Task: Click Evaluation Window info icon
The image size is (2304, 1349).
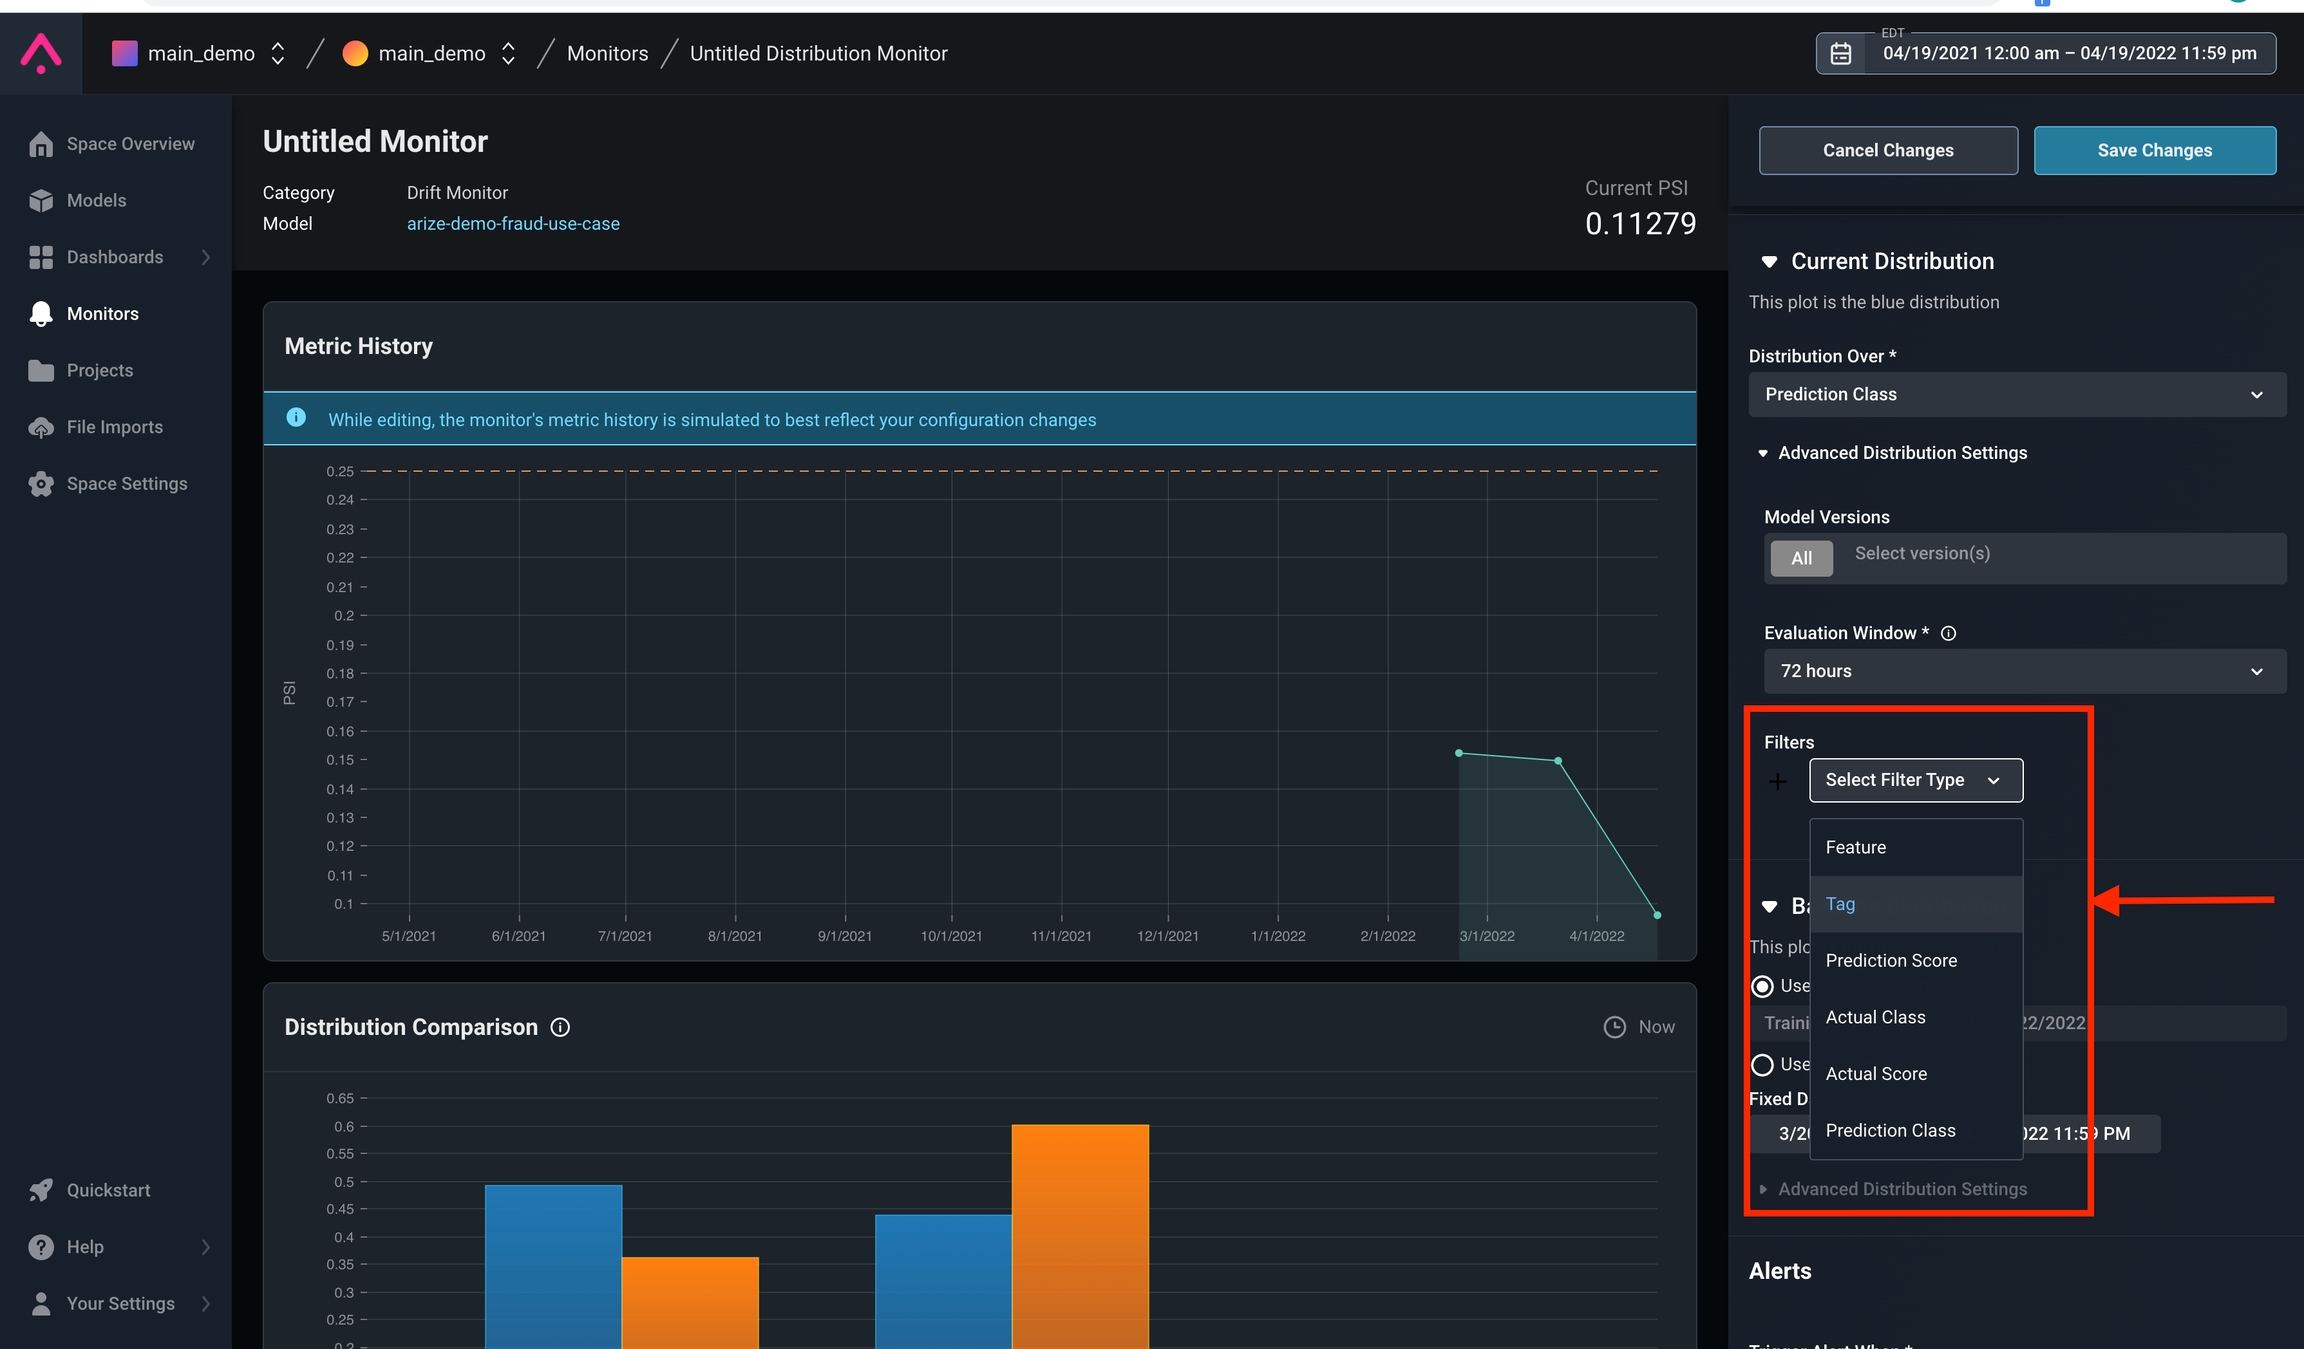Action: 1948,633
